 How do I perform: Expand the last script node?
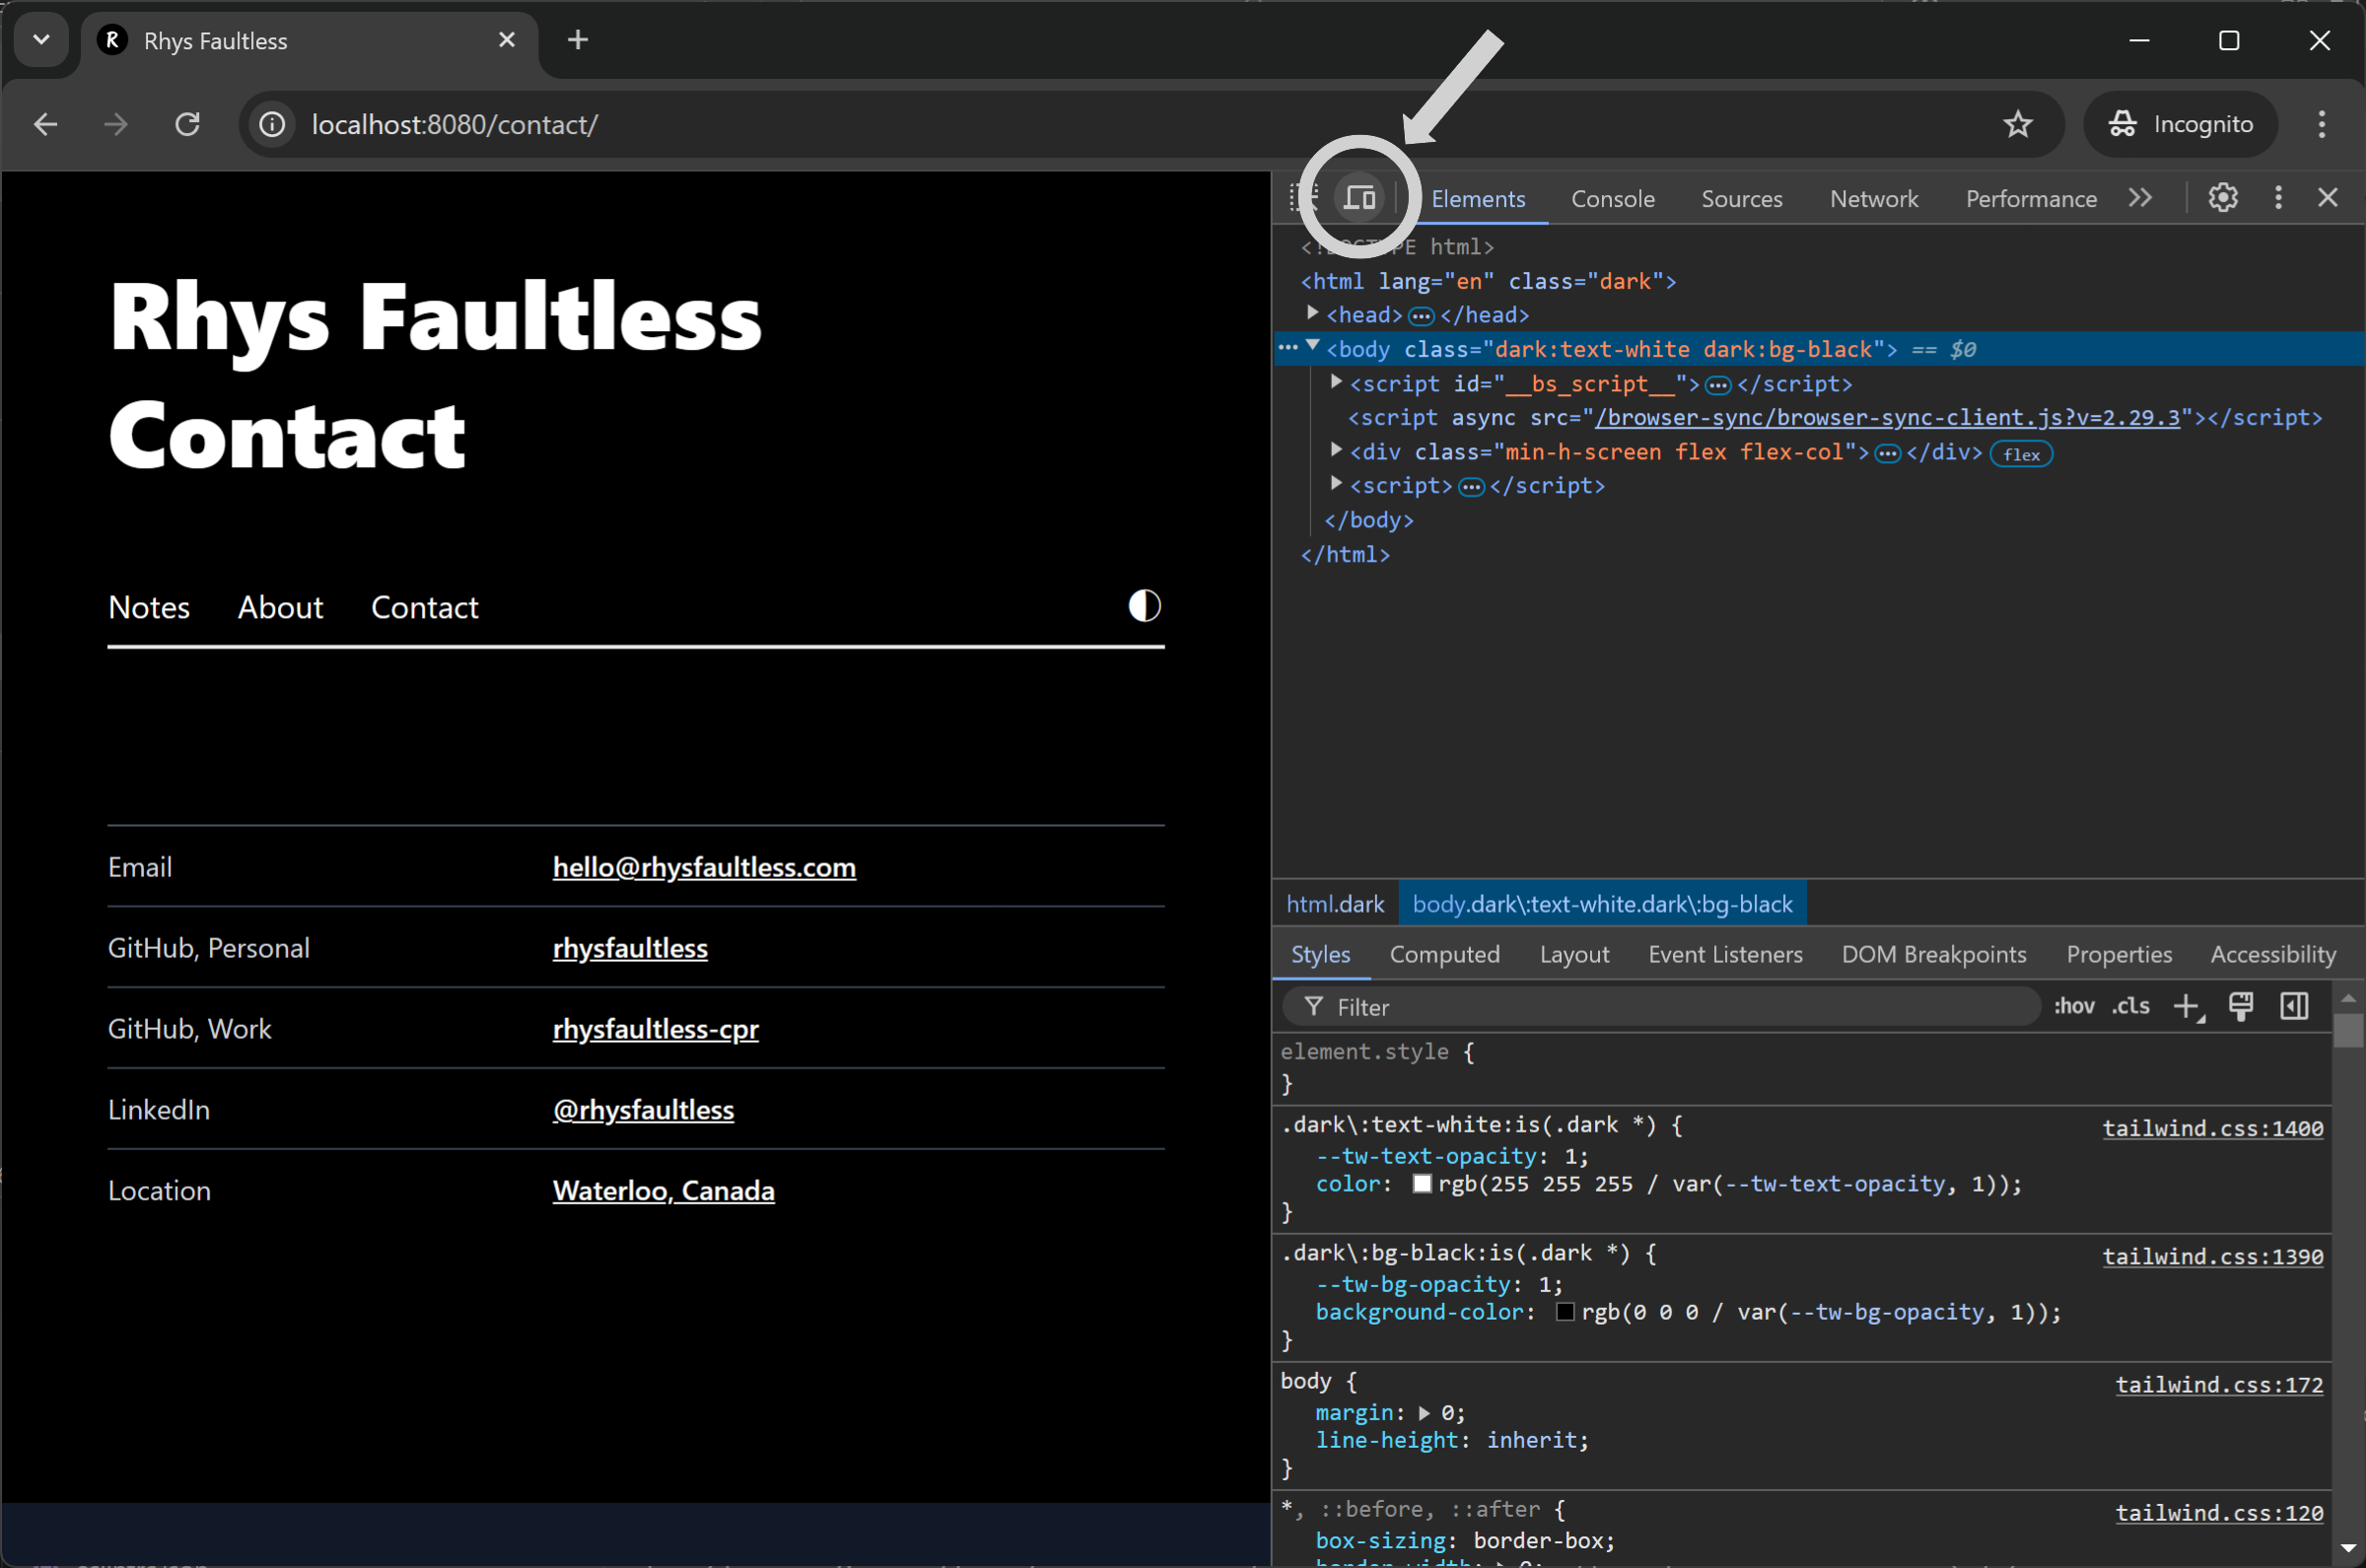pos(1336,484)
